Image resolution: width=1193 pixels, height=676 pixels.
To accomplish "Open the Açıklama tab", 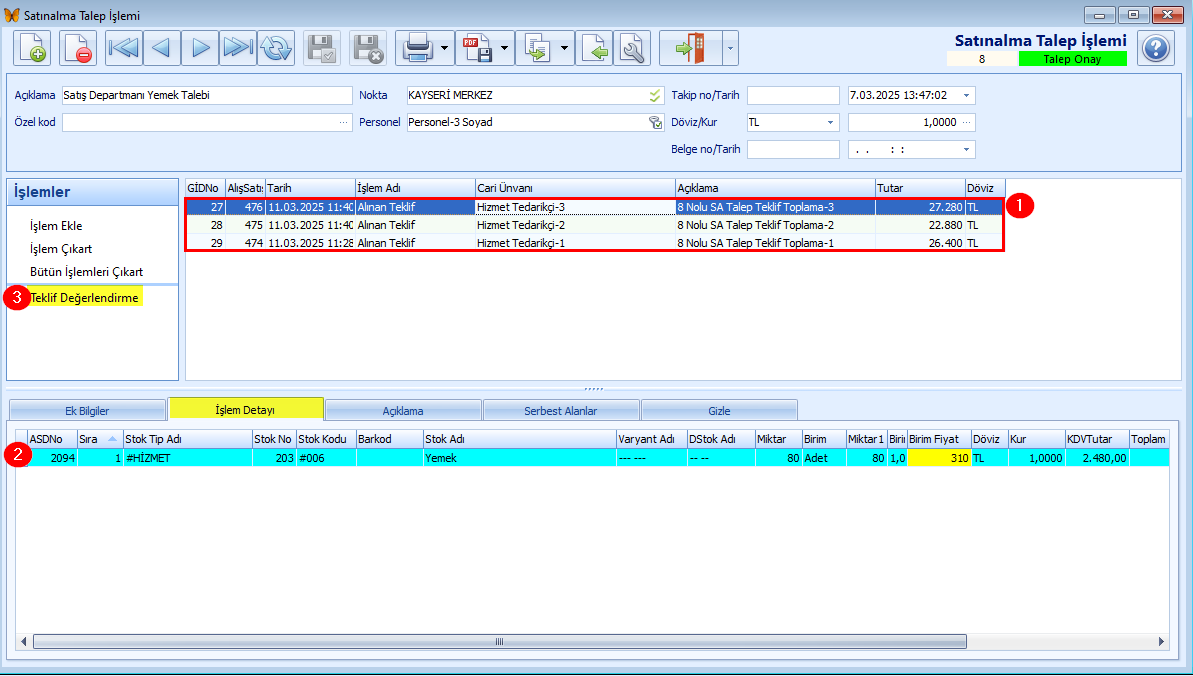I will [x=403, y=410].
